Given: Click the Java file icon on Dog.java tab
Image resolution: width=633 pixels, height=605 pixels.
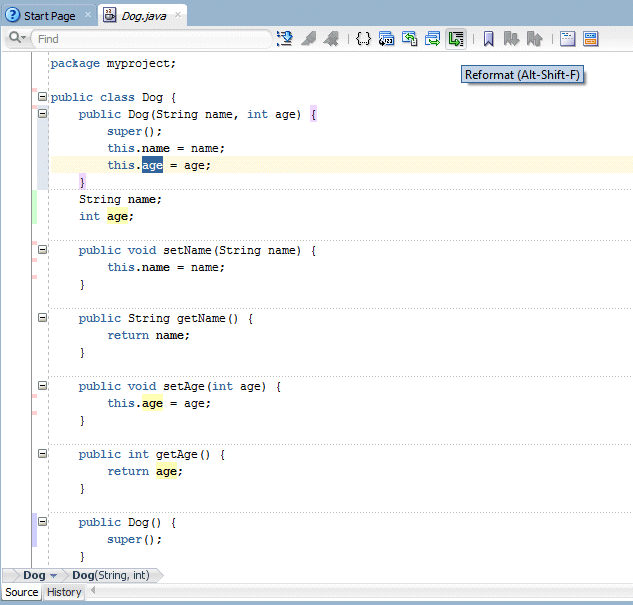Looking at the screenshot, I should coord(109,15).
